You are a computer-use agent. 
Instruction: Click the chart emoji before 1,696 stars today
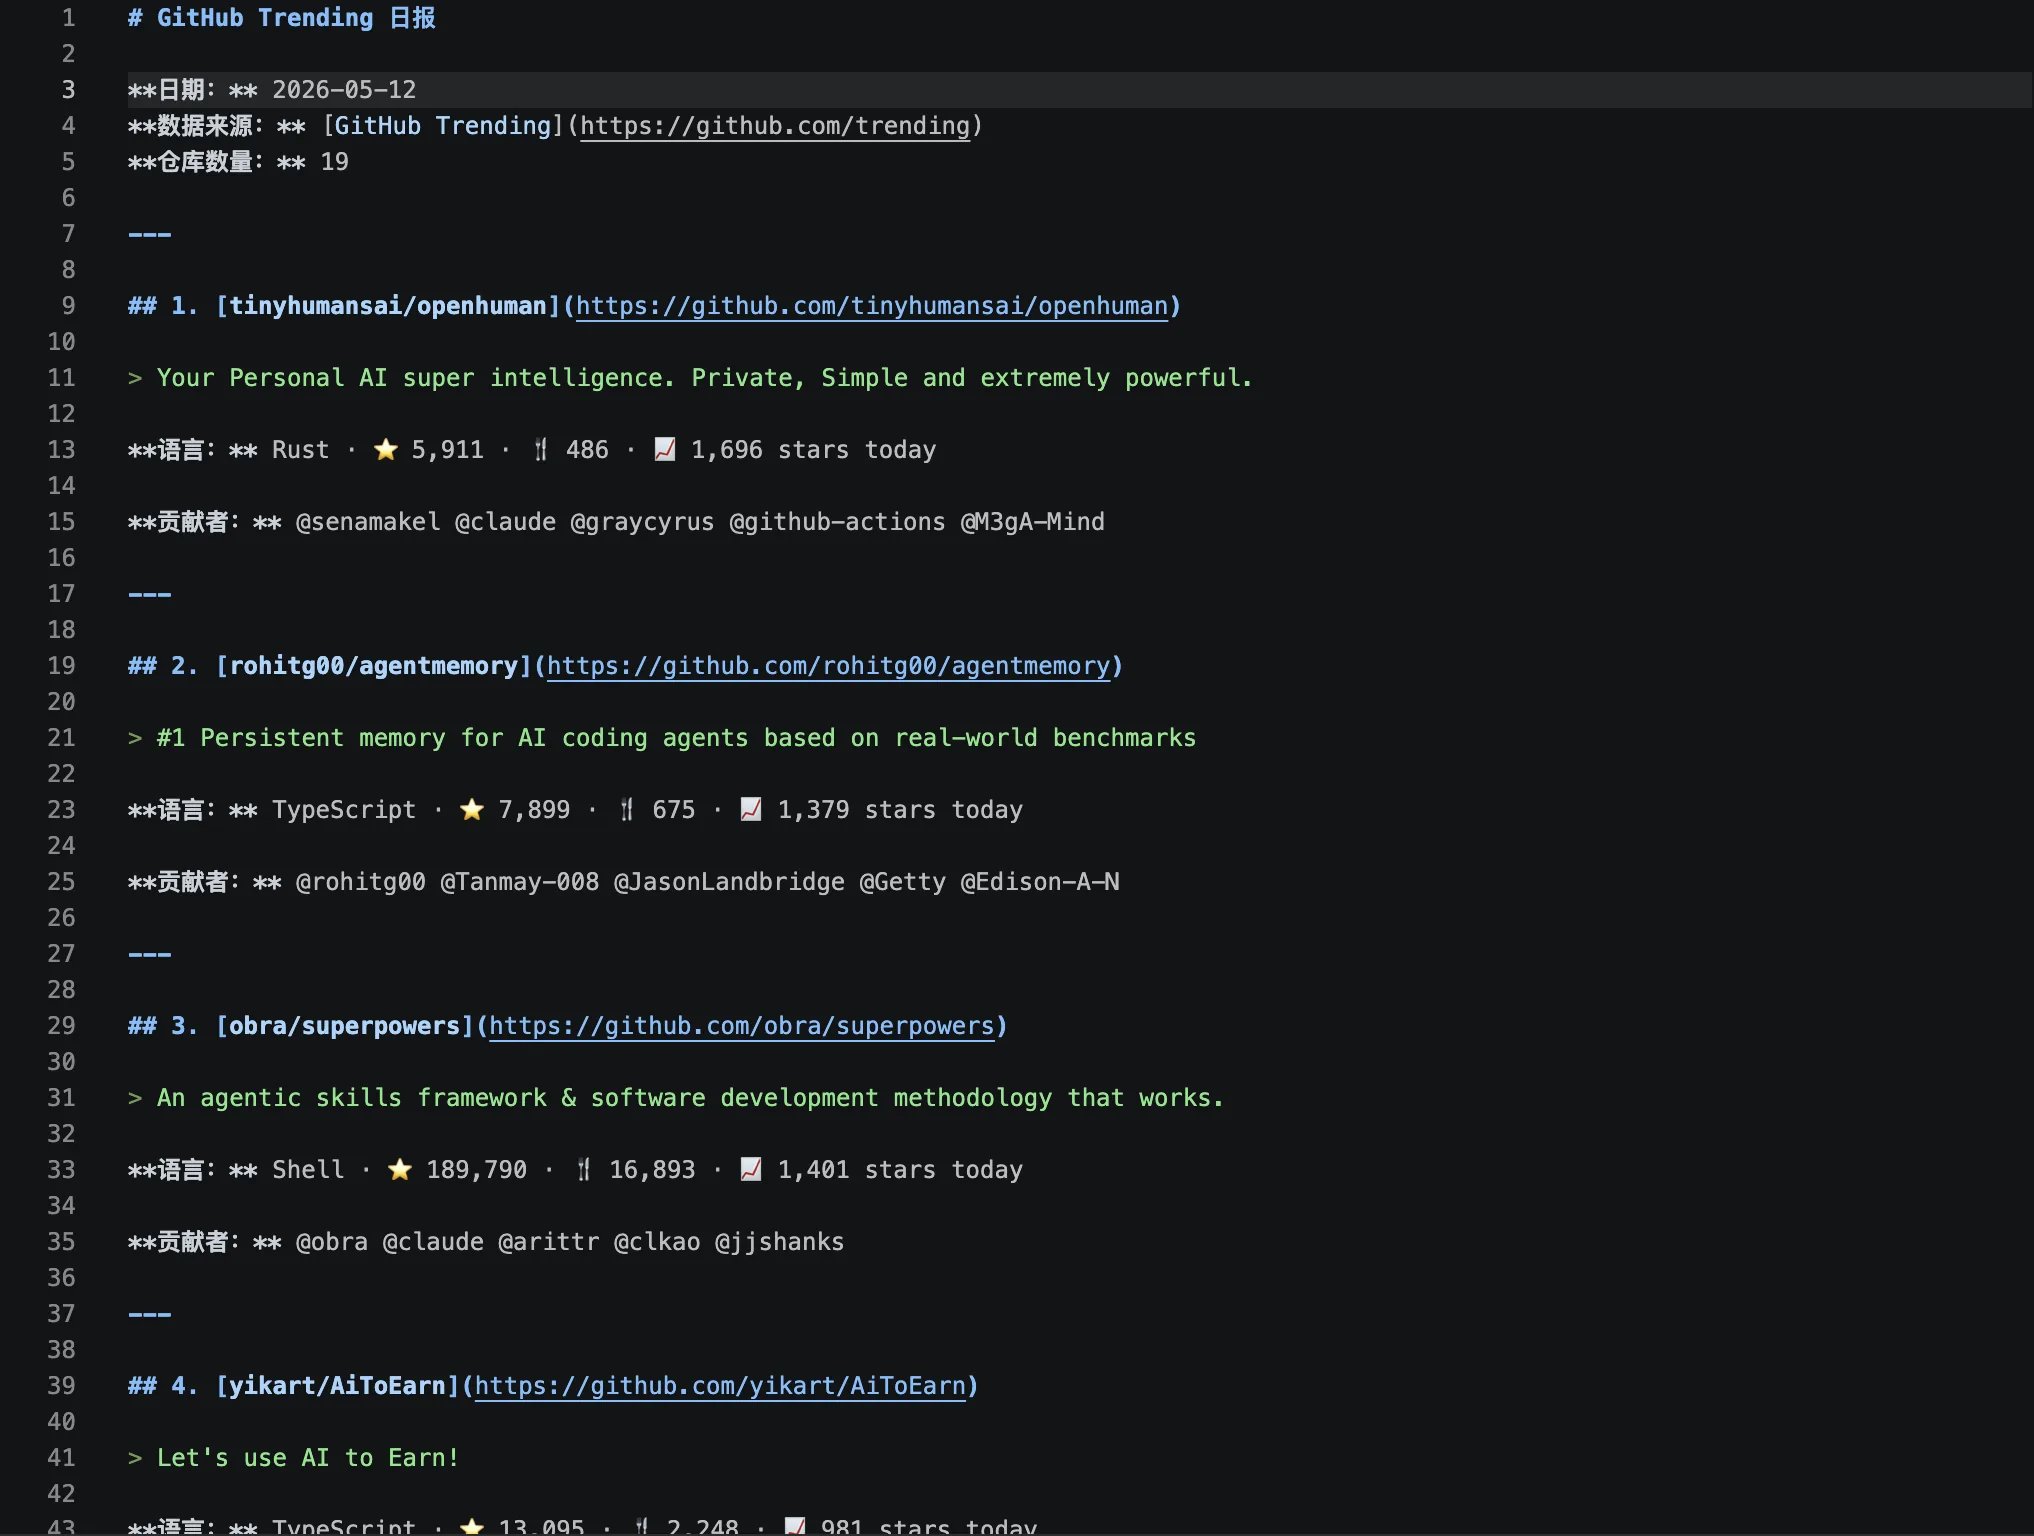coord(665,450)
